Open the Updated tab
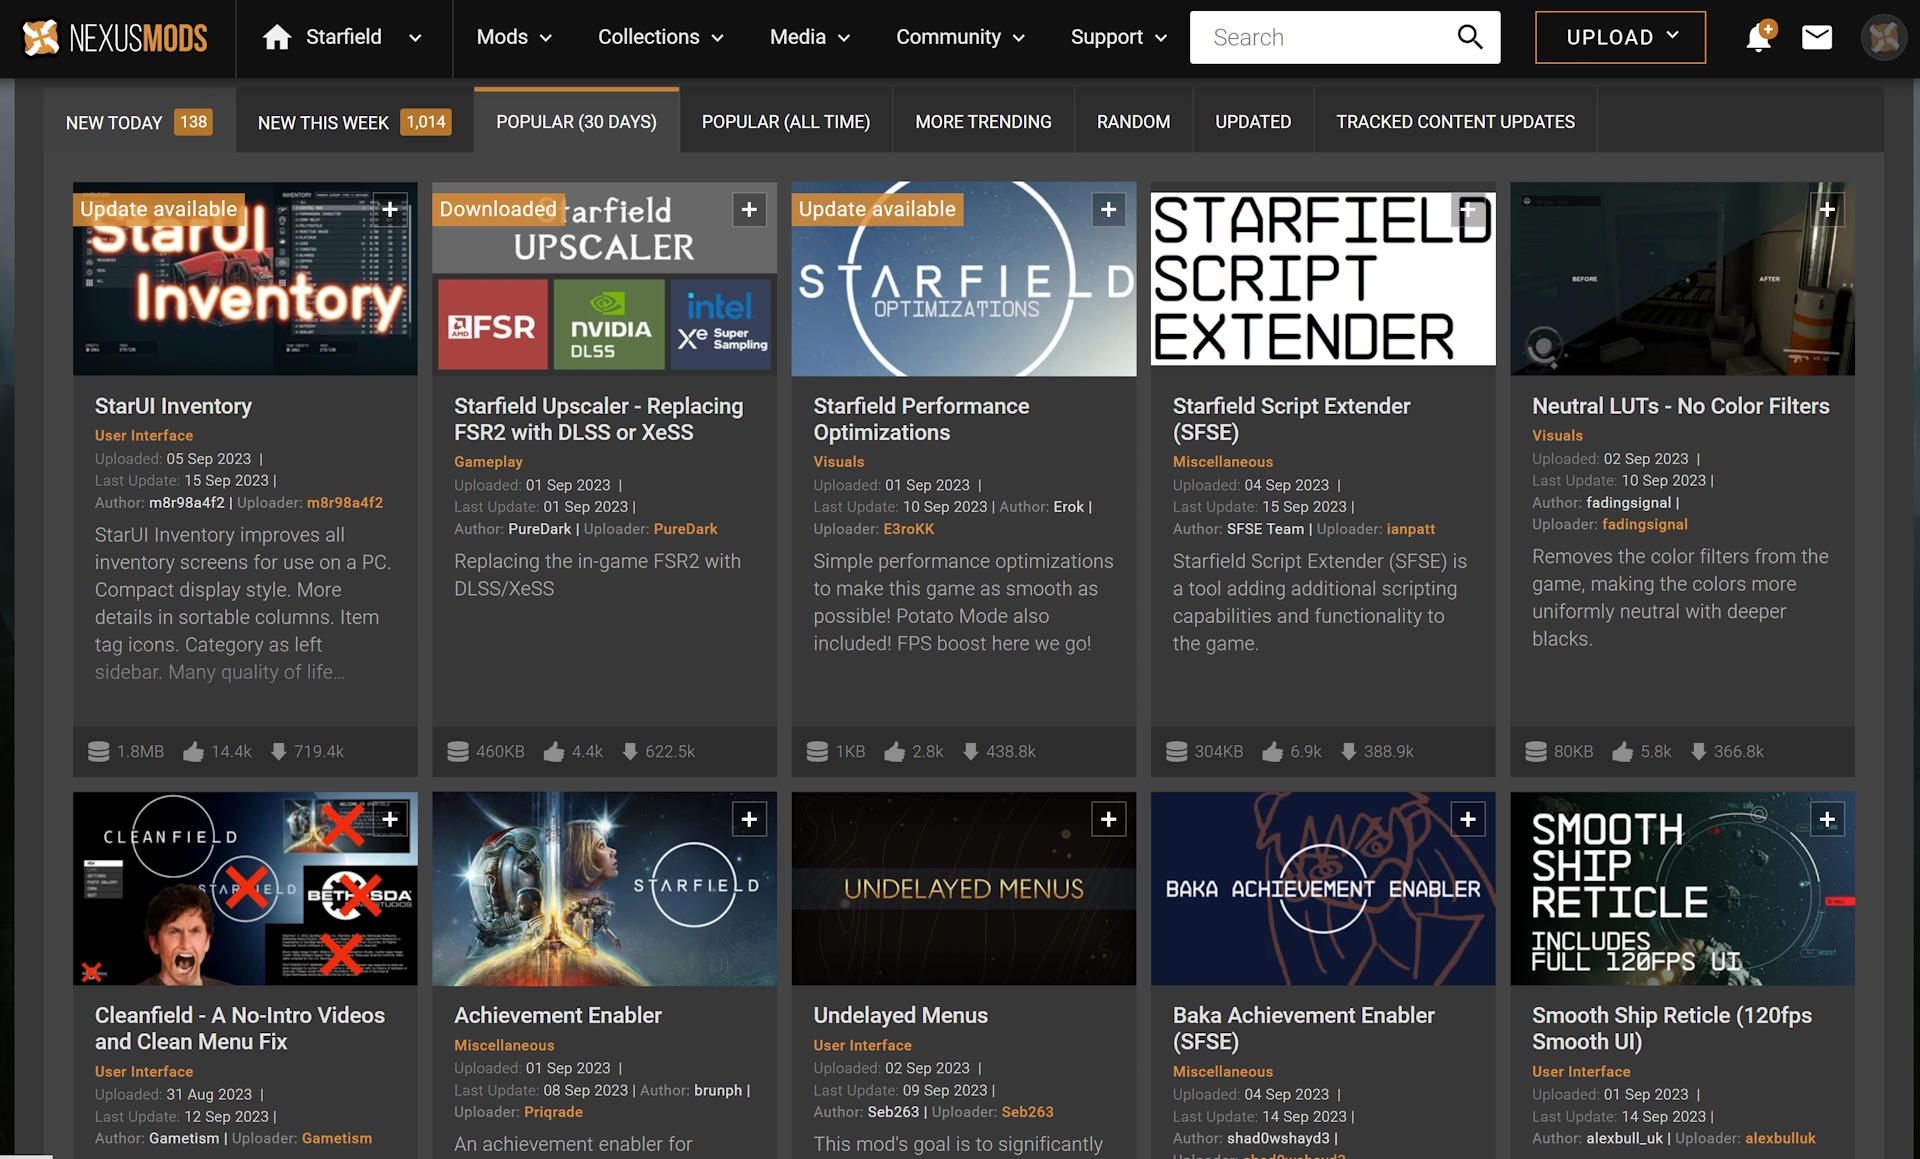Viewport: 1920px width, 1159px height. [x=1253, y=122]
